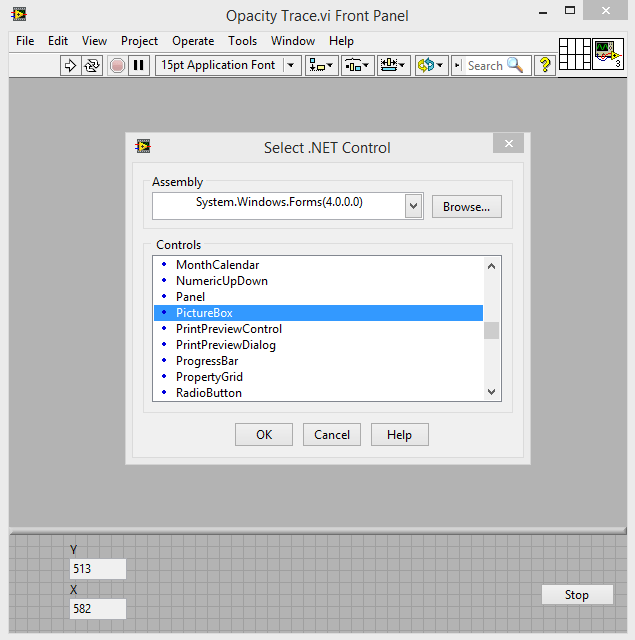Click the Controls list scrollbar thumb
Viewport: 635px width, 640px height.
pyautogui.click(x=491, y=330)
